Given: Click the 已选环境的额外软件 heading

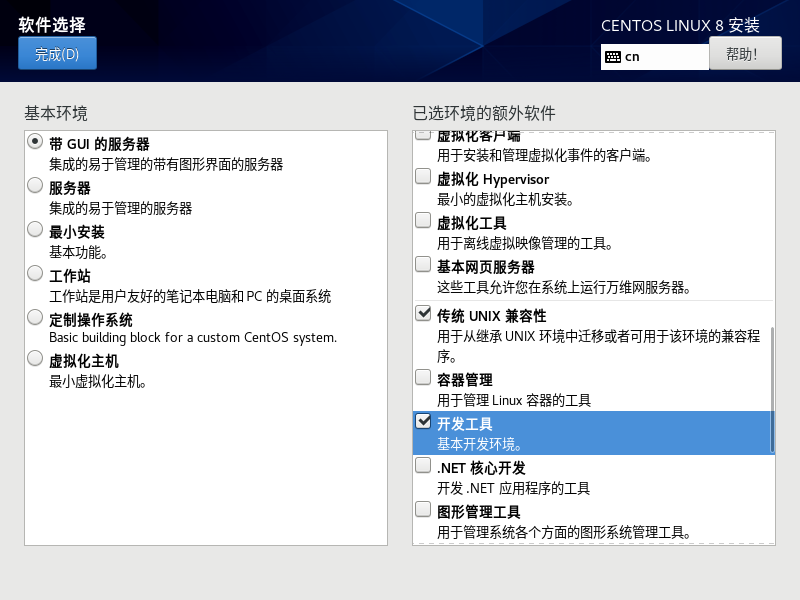Looking at the screenshot, I should pyautogui.click(x=484, y=113).
